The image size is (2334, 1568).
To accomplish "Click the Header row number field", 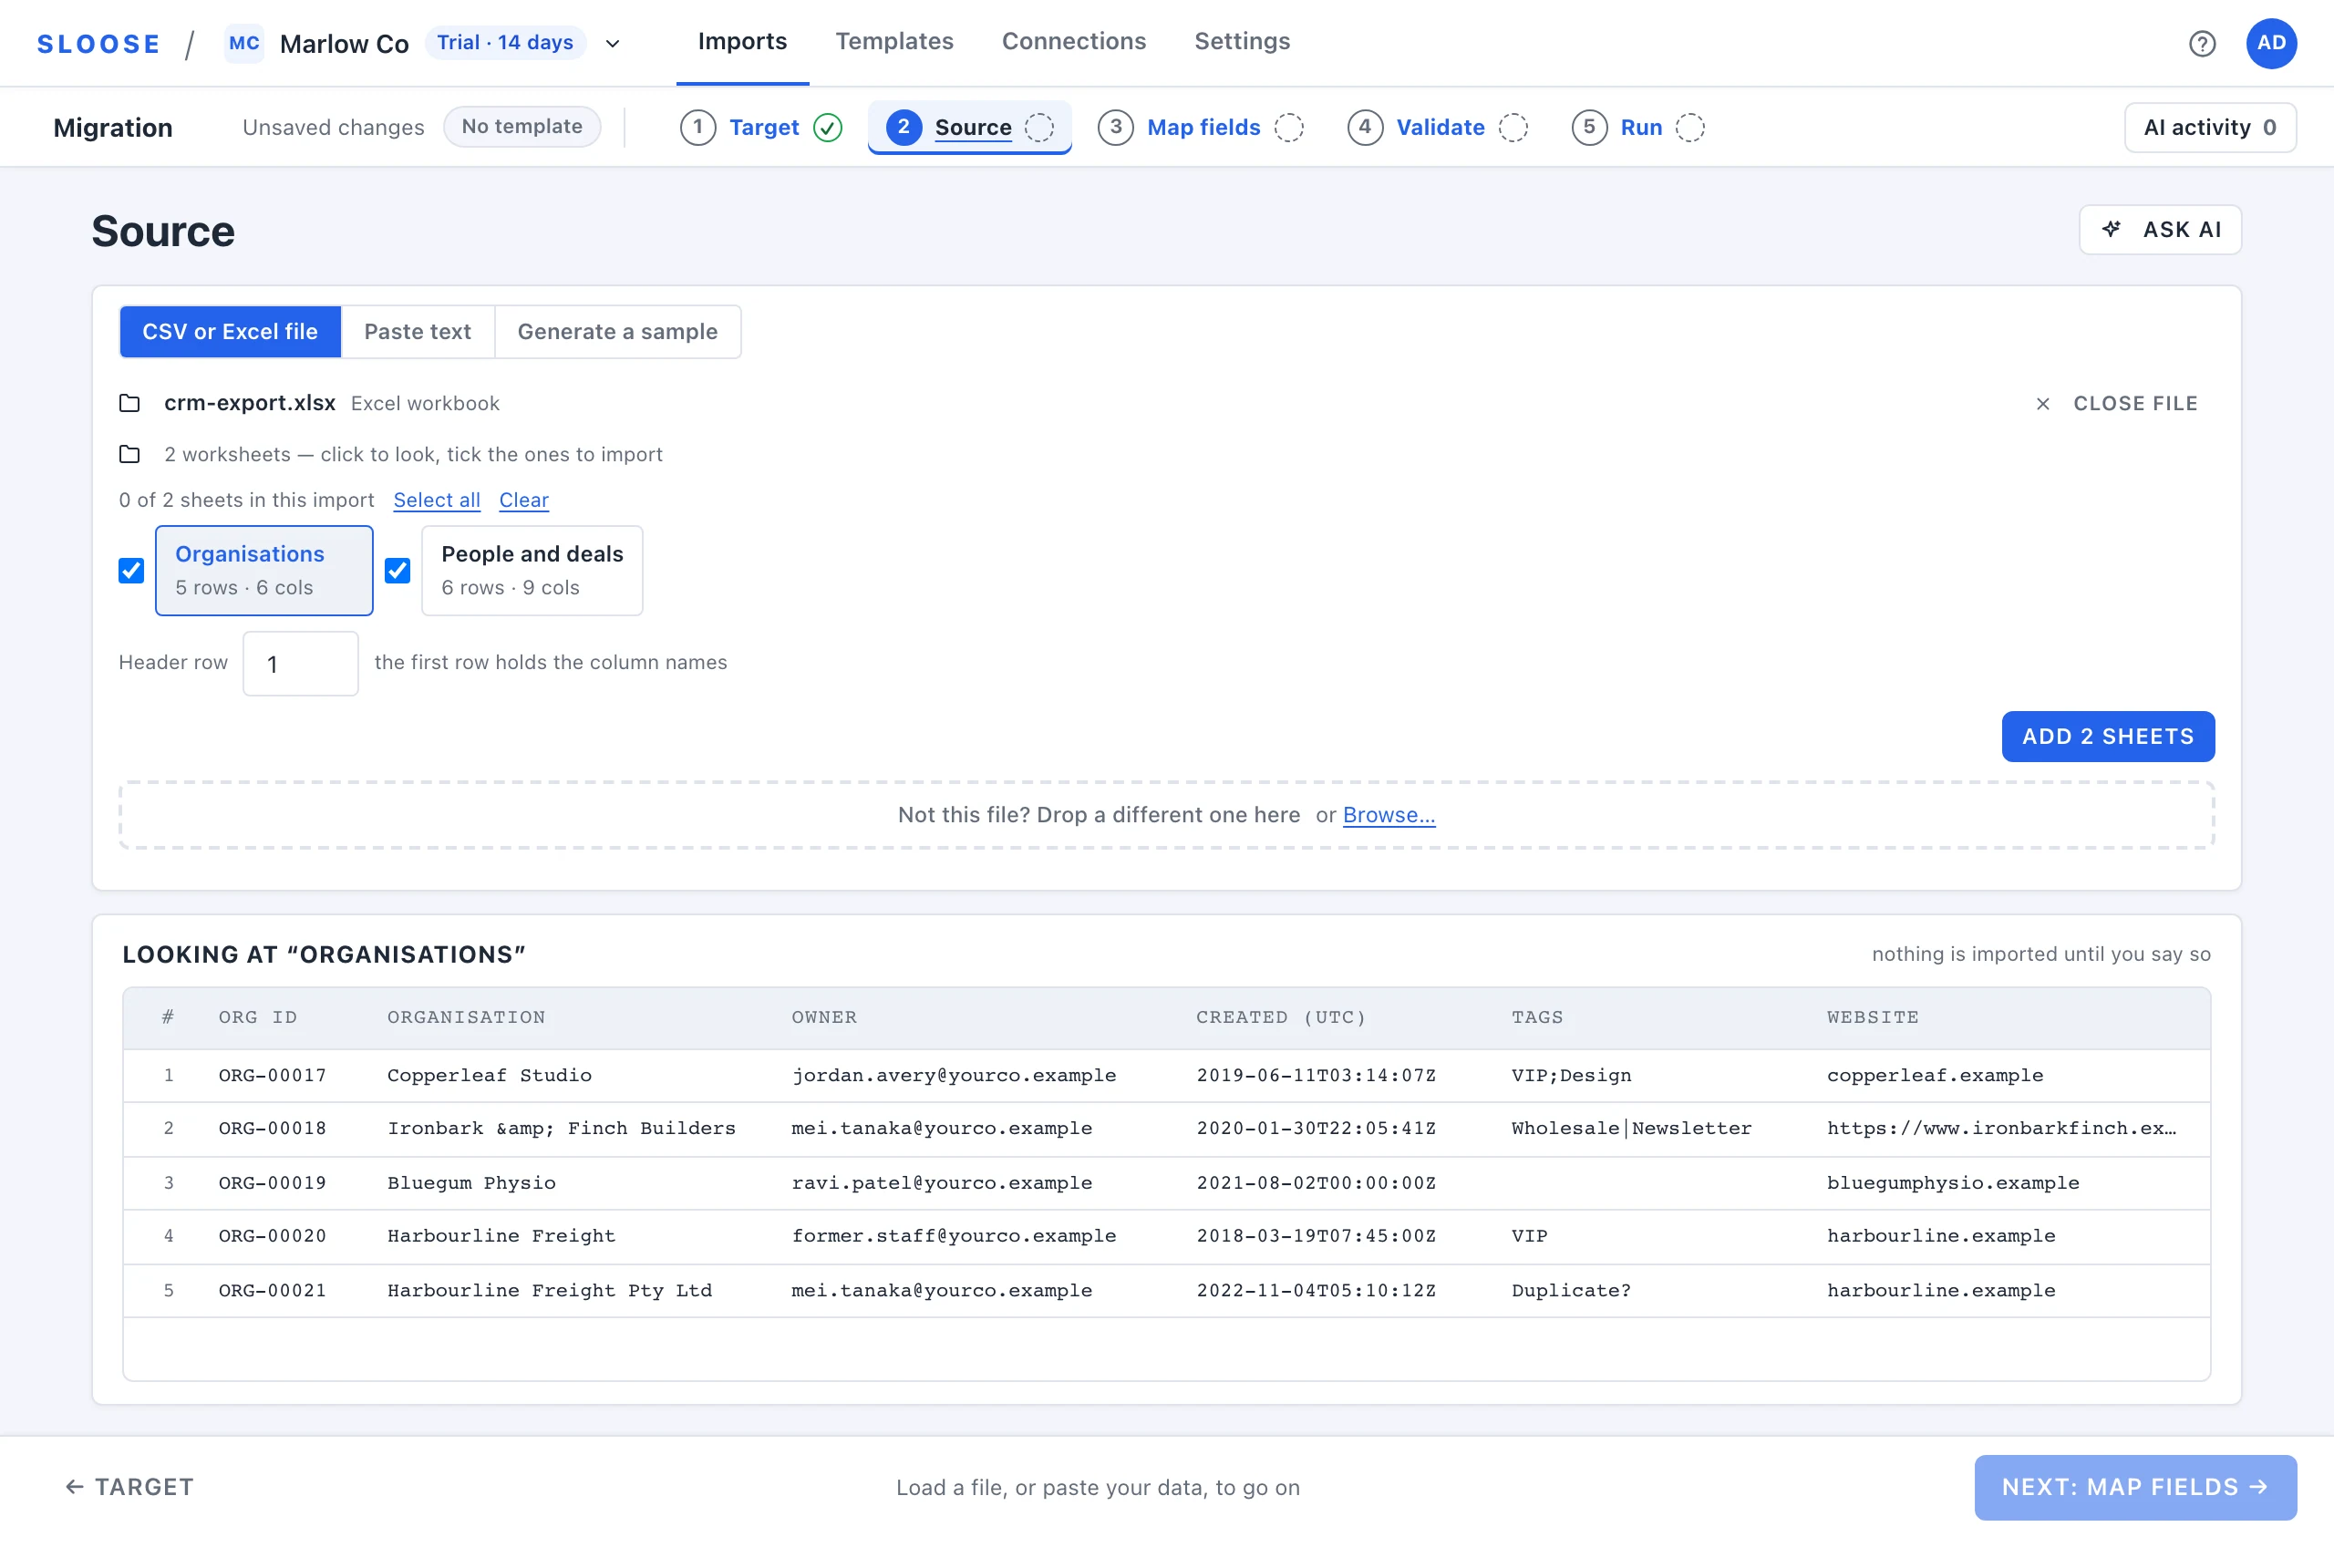I will [301, 663].
